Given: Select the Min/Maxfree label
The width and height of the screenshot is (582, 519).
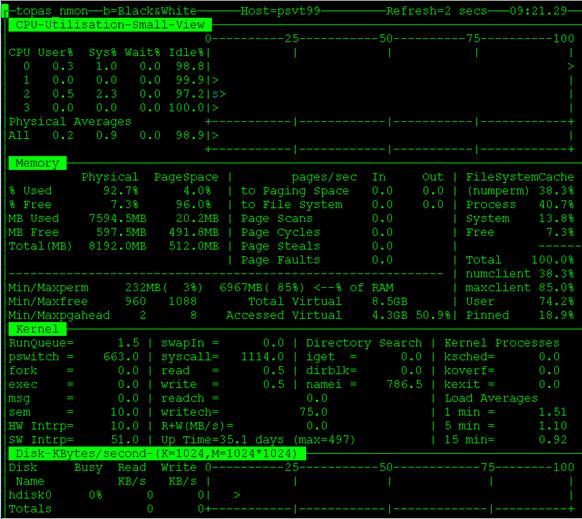Looking at the screenshot, I should (x=48, y=301).
